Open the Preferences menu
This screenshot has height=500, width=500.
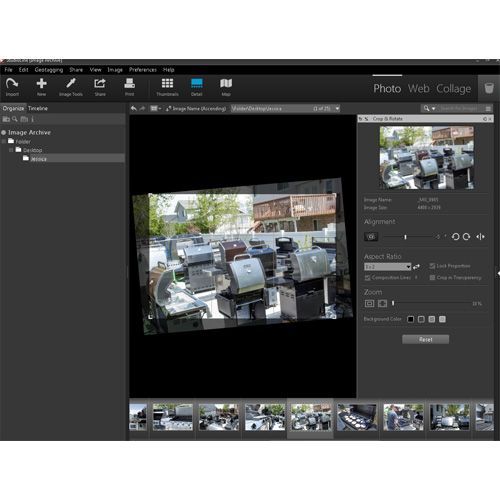pyautogui.click(x=143, y=70)
